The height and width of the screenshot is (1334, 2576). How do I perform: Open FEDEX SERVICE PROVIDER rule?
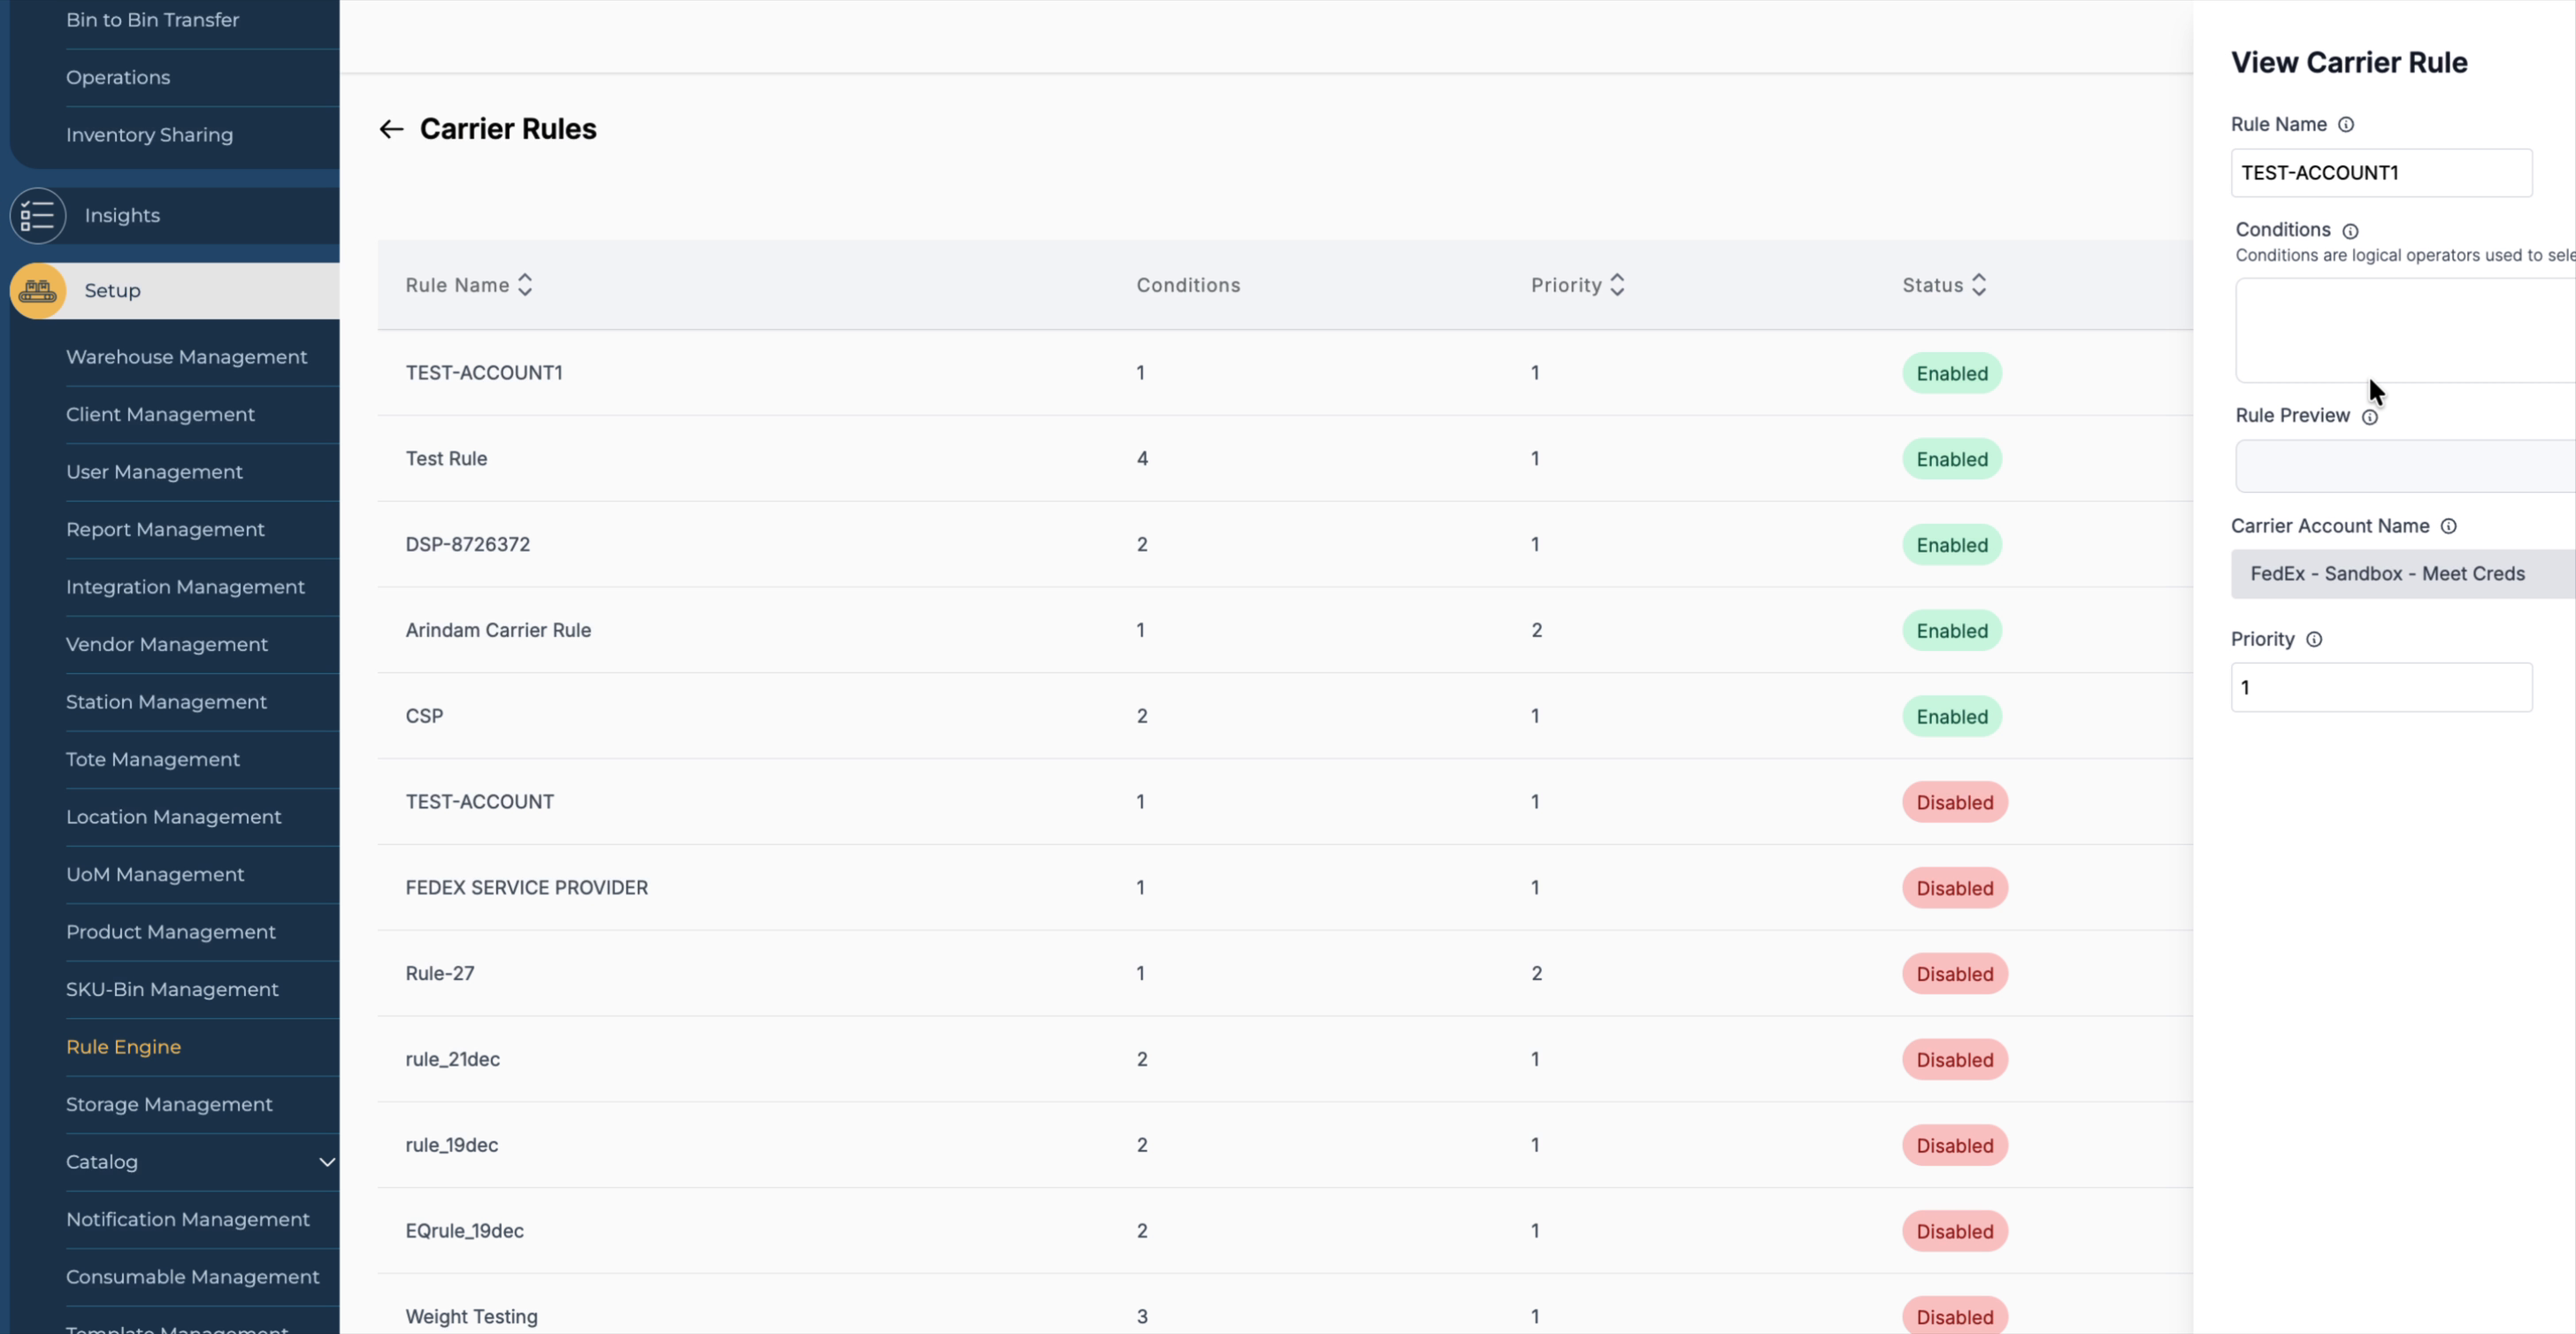point(1285,888)
